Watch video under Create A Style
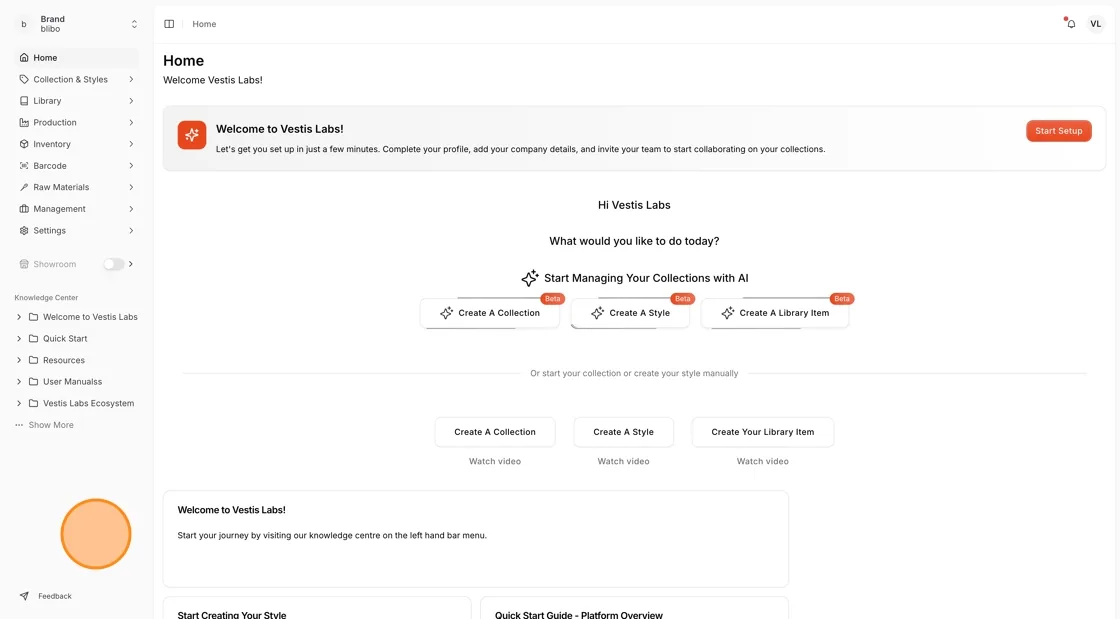The width and height of the screenshot is (1120, 619). [624, 461]
